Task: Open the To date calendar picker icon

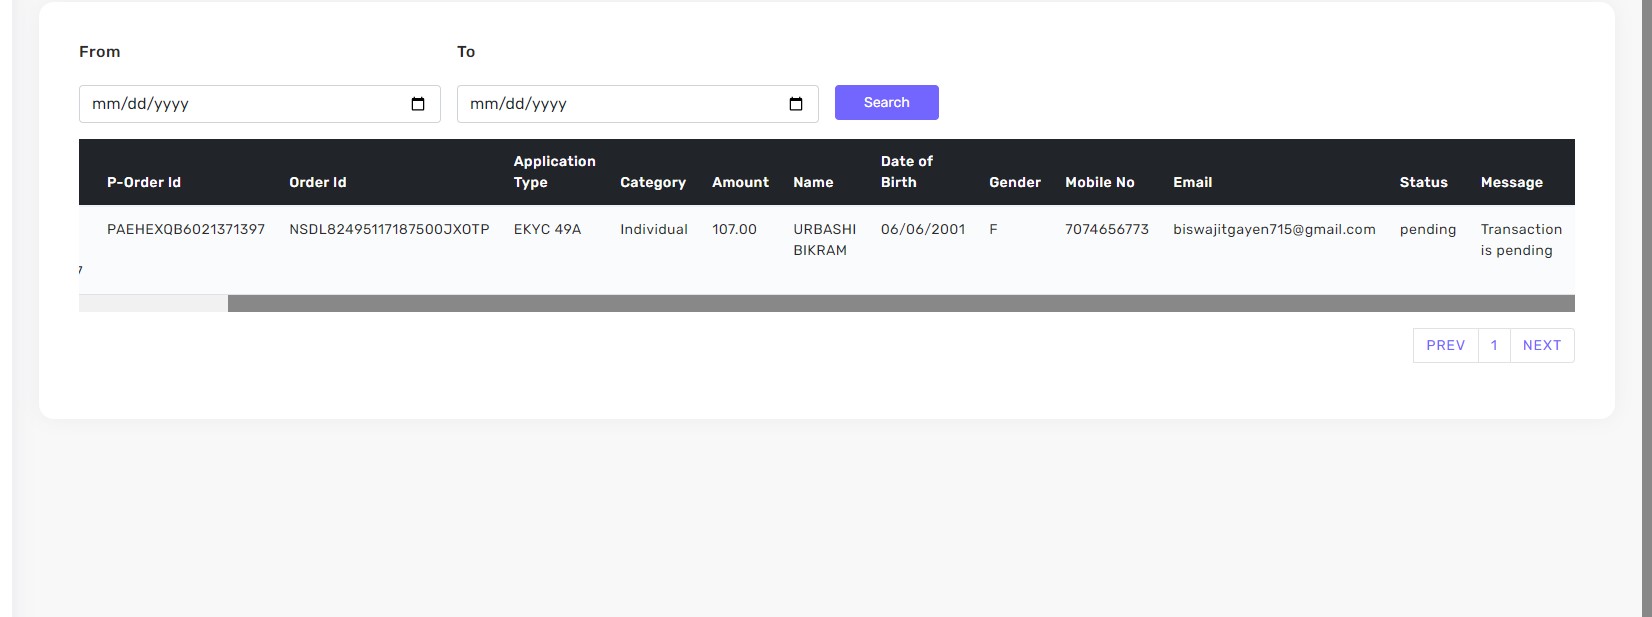Action: [796, 104]
